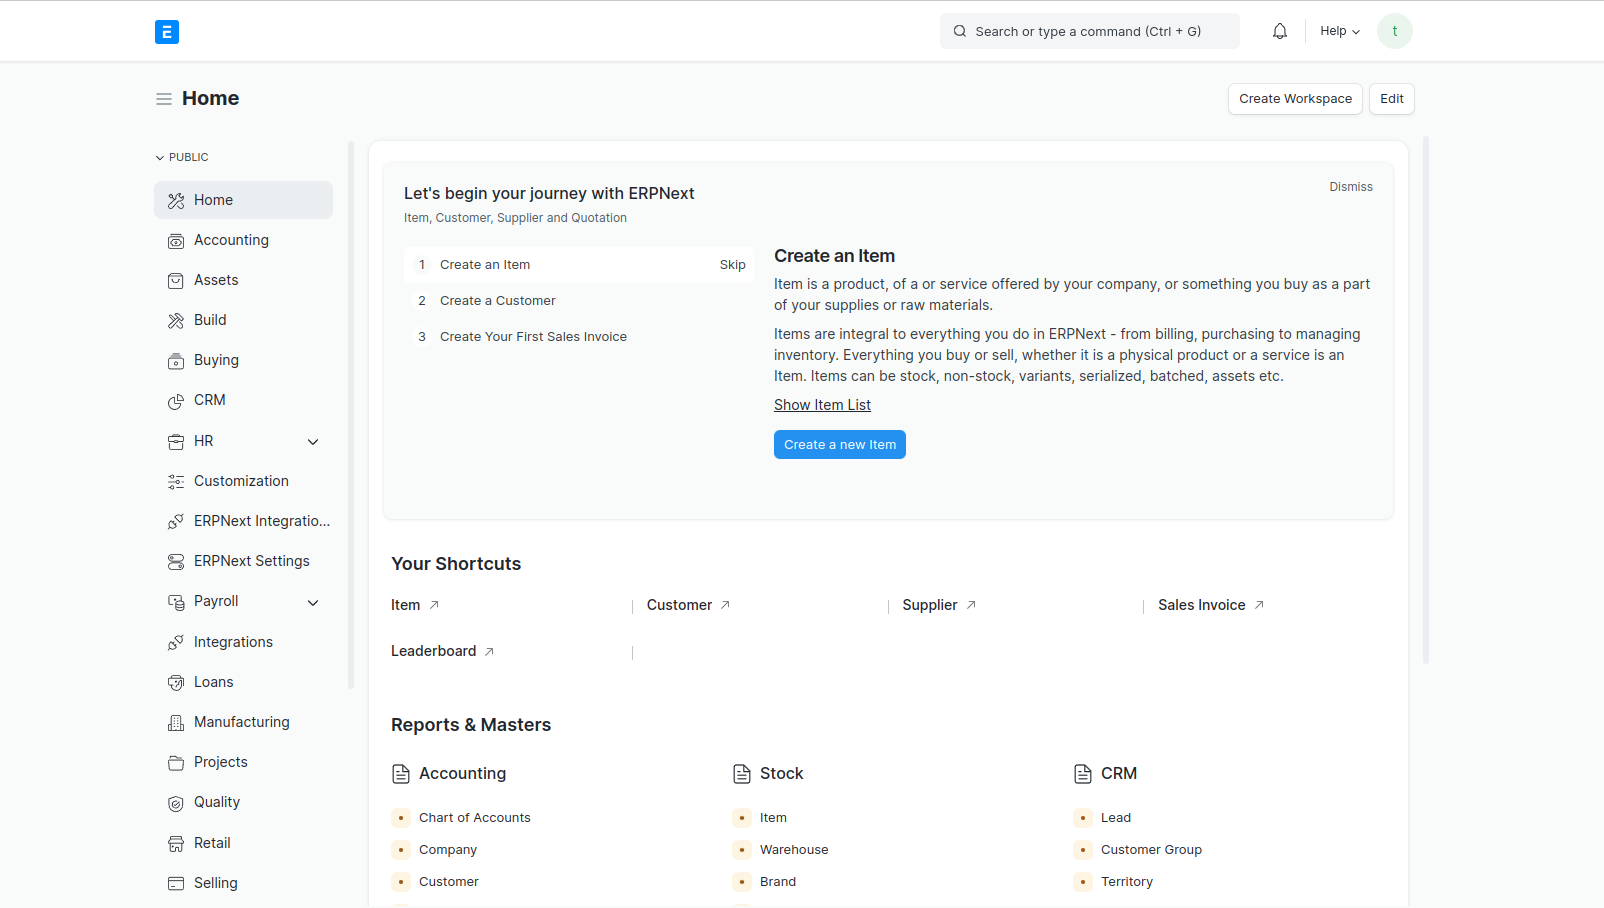Skip the Create an Item step
This screenshot has width=1604, height=908.
click(733, 265)
